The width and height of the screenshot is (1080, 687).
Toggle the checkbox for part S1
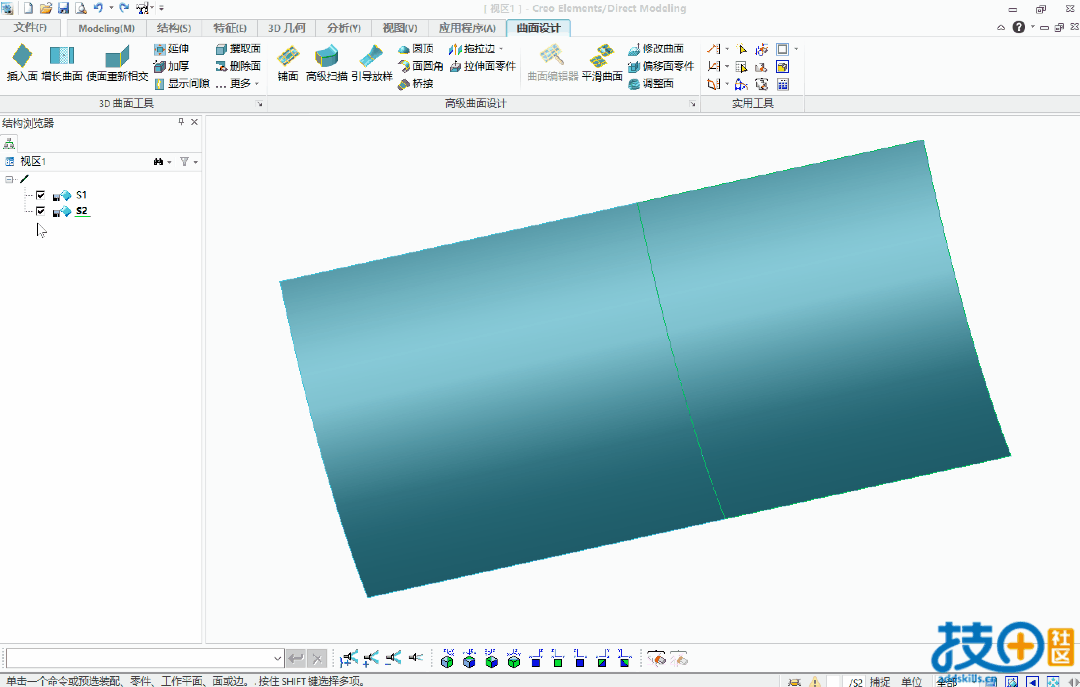click(41, 195)
